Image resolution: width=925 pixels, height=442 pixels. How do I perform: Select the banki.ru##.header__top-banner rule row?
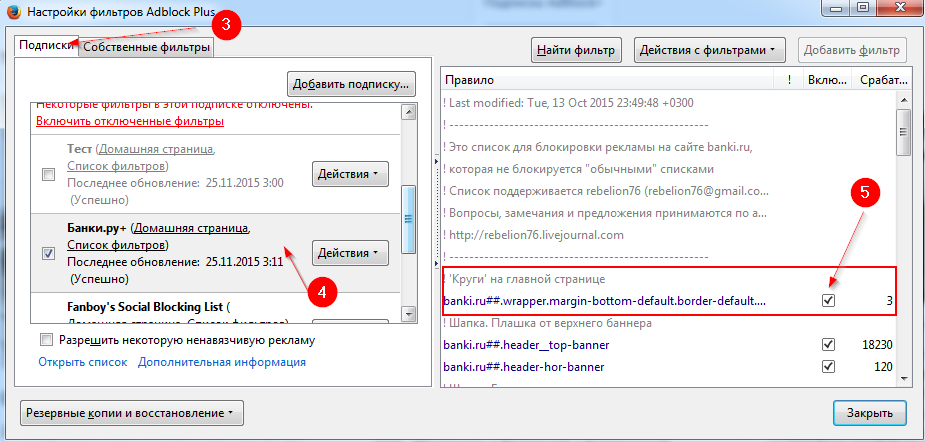tap(668, 345)
